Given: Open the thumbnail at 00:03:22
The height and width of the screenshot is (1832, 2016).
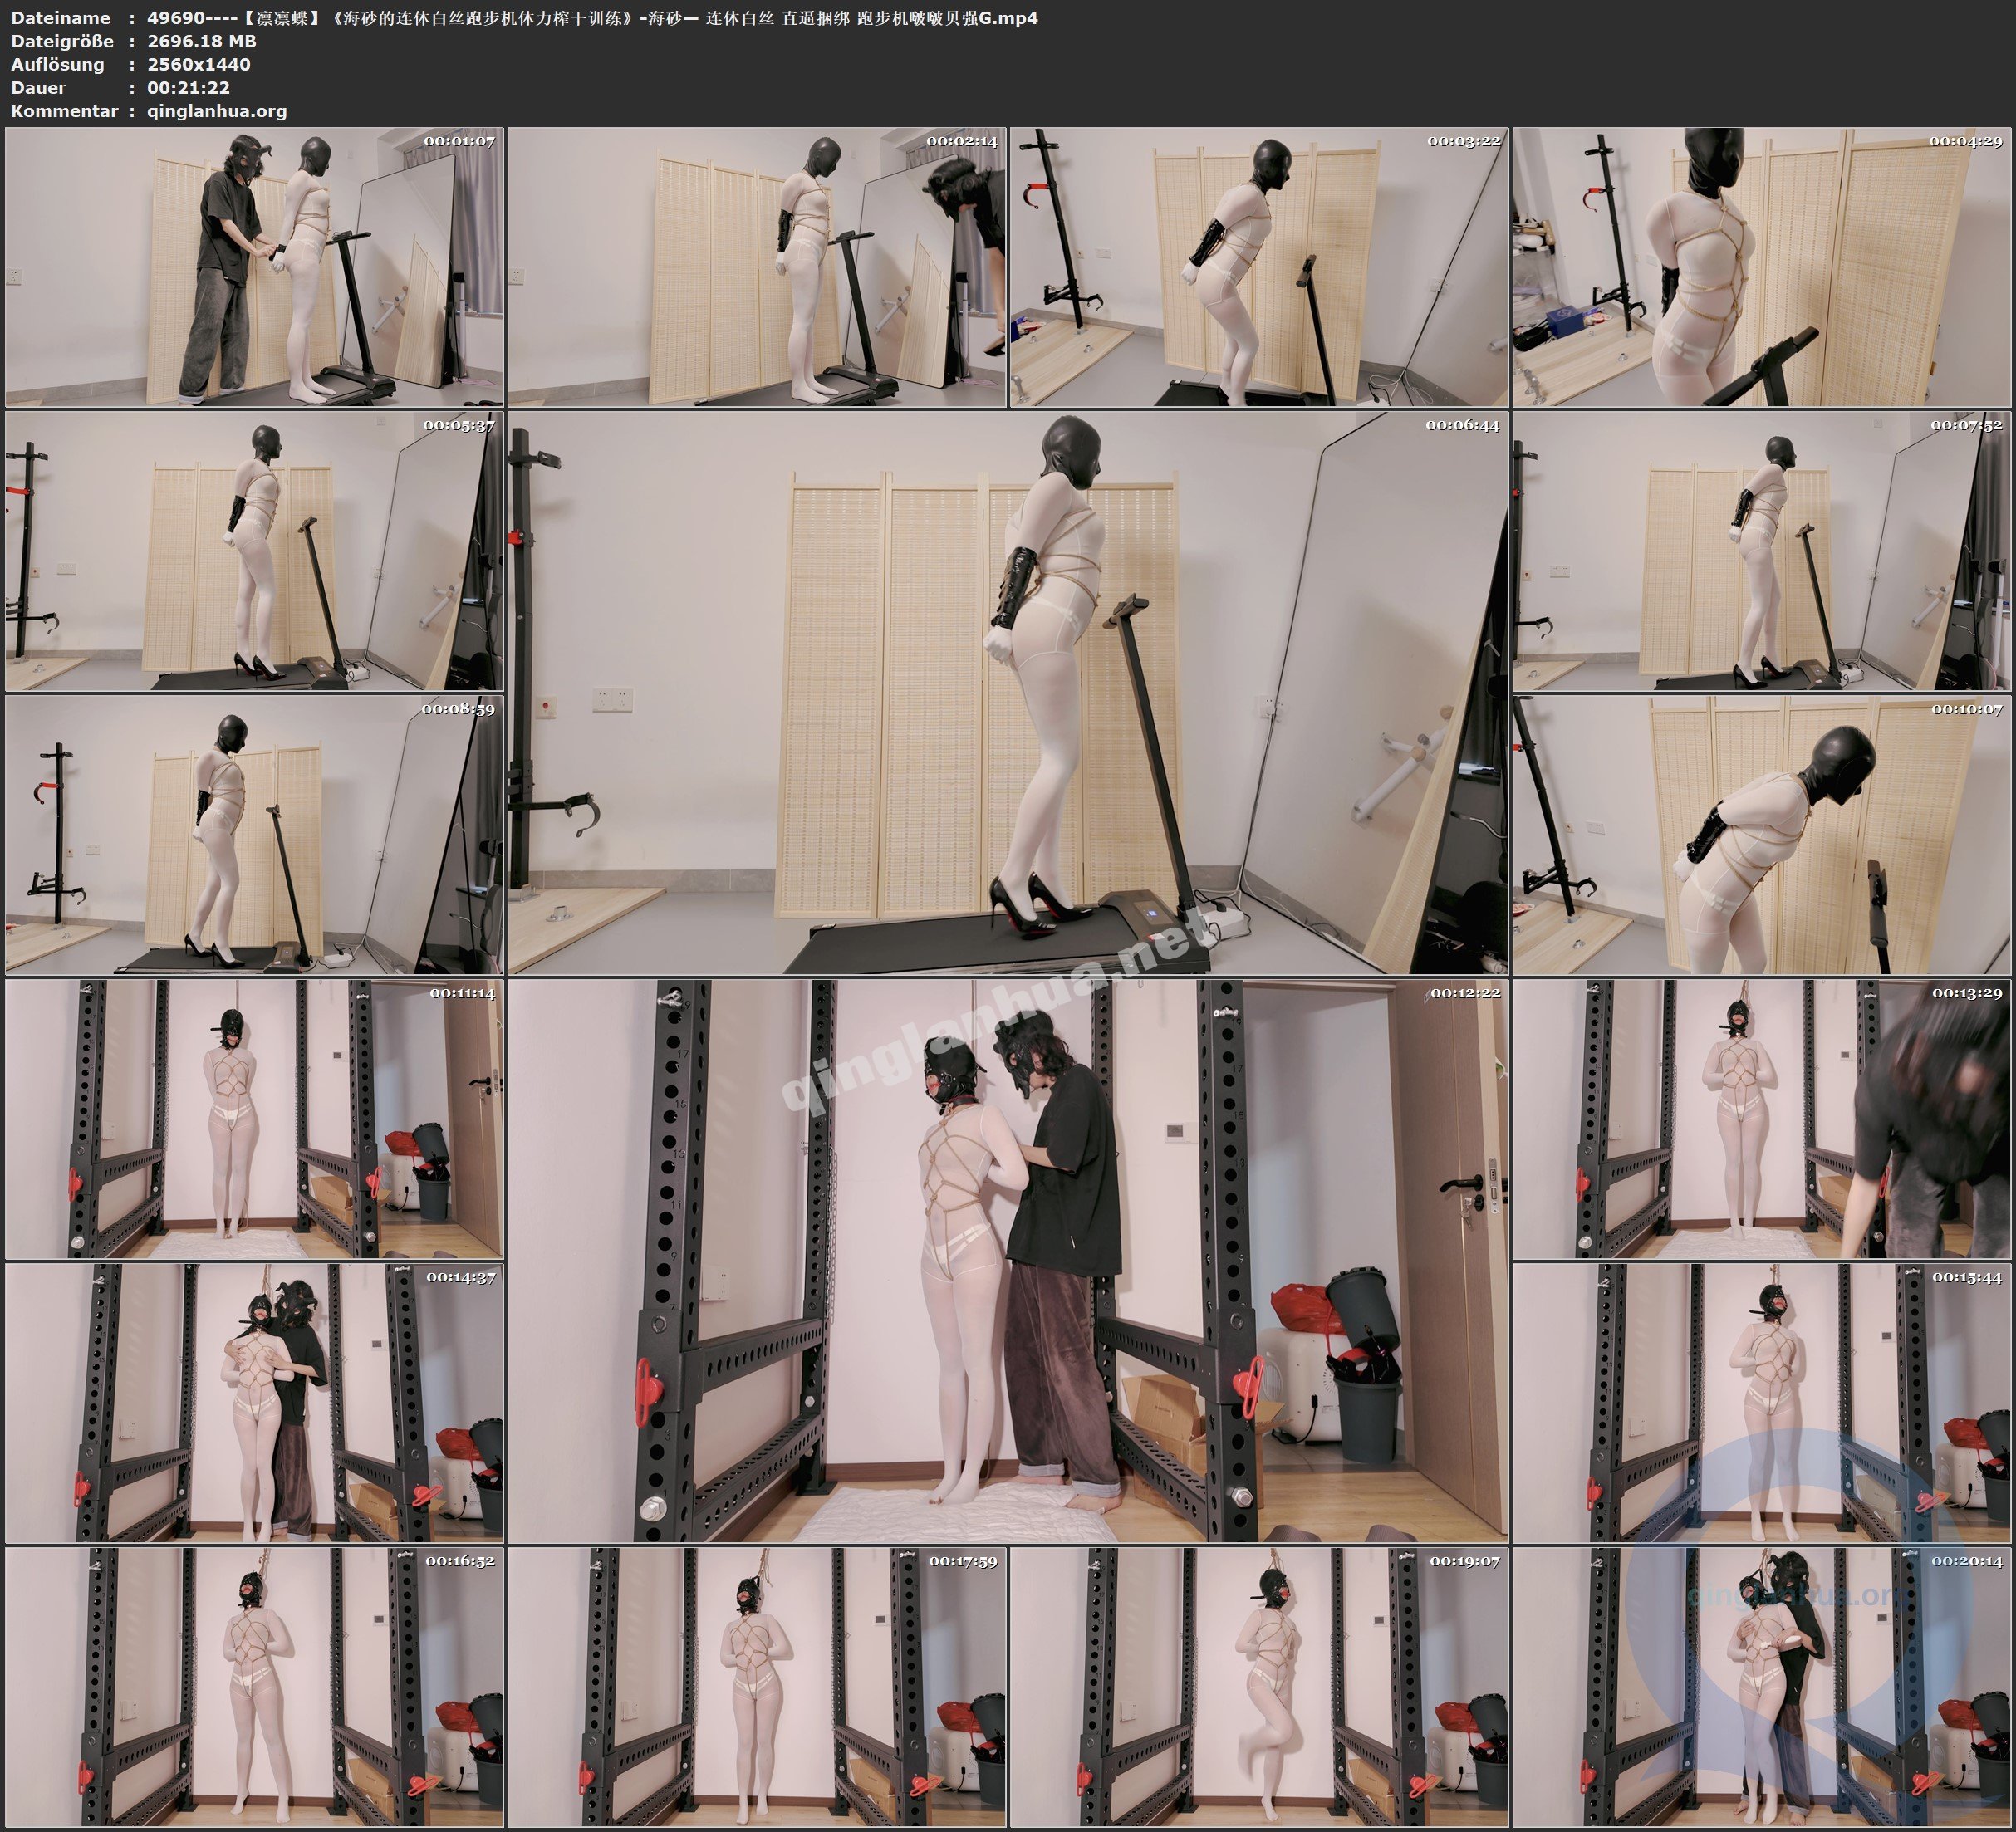Looking at the screenshot, I should click(x=1258, y=267).
